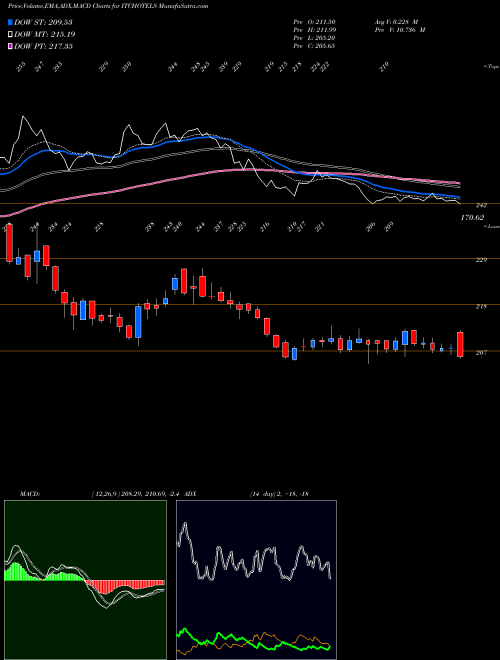
Task: Click the ADX heading label
Action: [191, 493]
